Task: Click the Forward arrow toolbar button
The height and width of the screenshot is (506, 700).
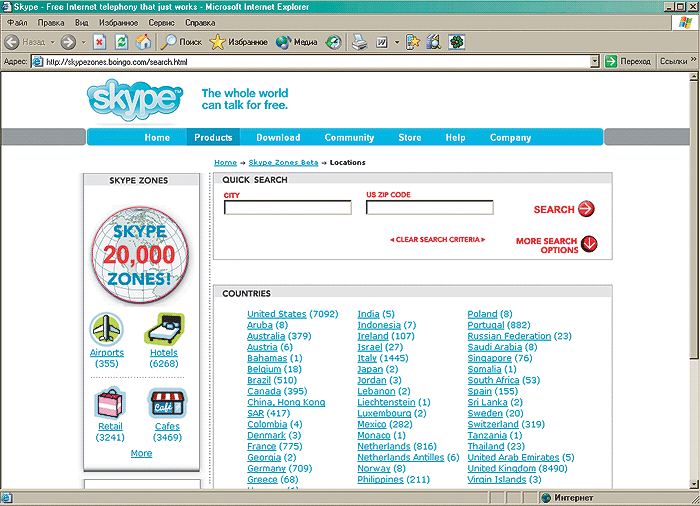Action: click(68, 42)
